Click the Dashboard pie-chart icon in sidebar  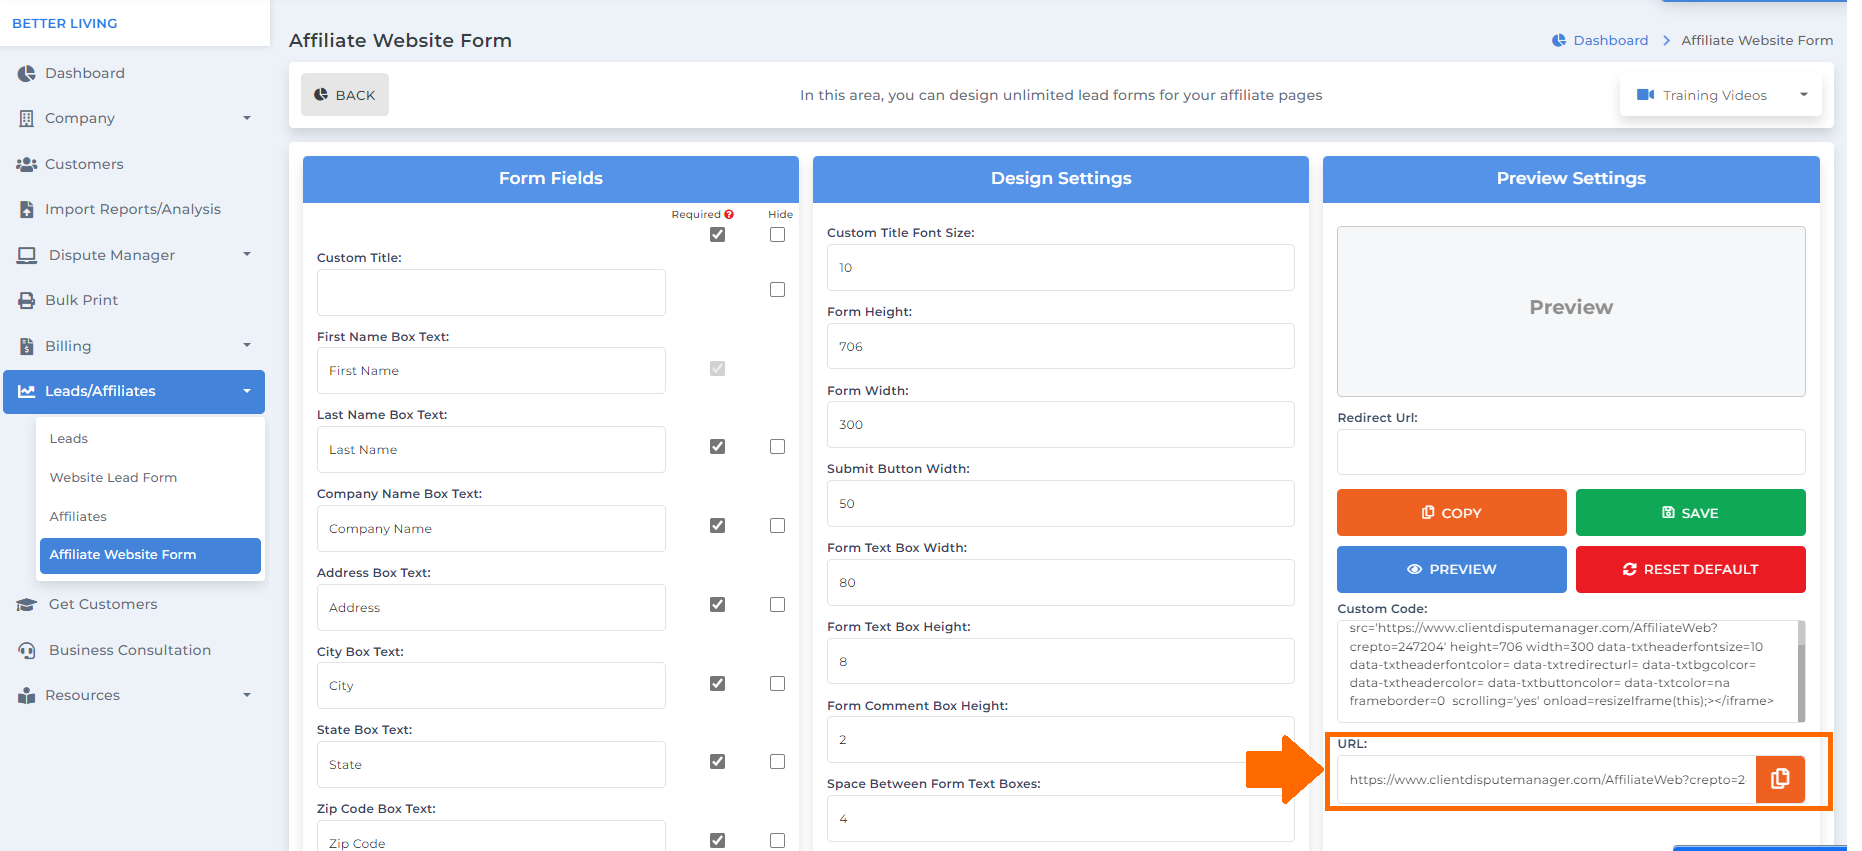coord(26,73)
